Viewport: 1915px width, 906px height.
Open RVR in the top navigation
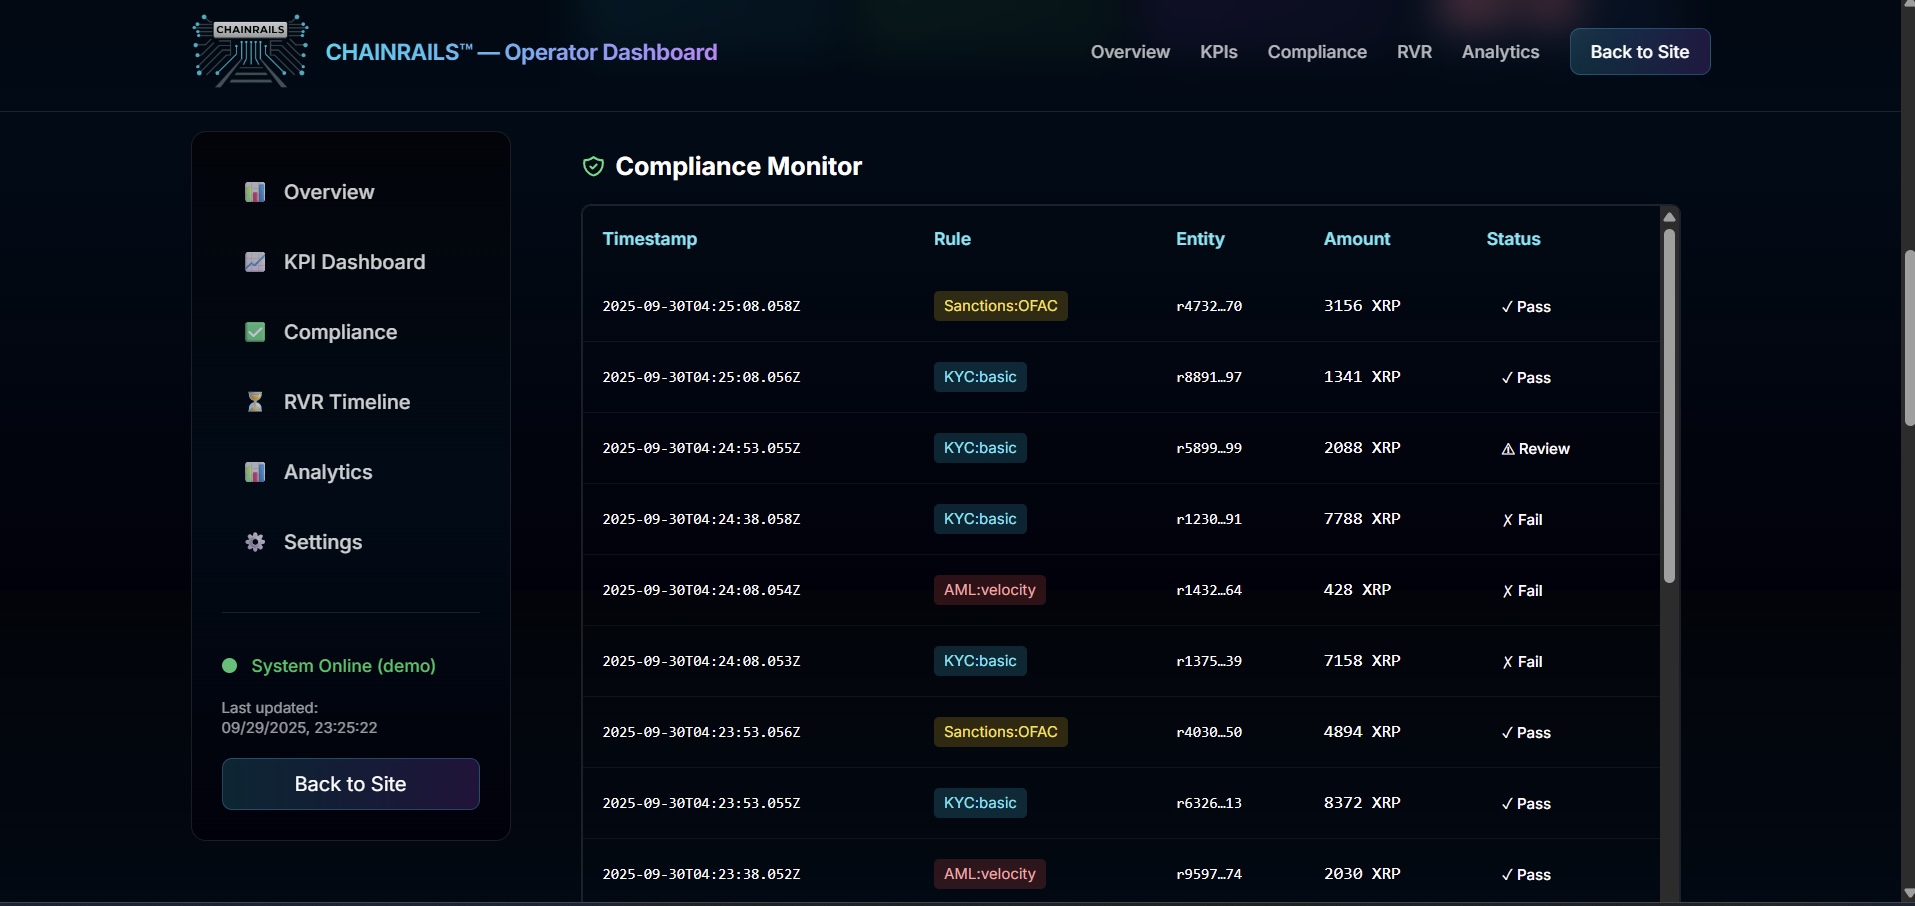coord(1414,52)
